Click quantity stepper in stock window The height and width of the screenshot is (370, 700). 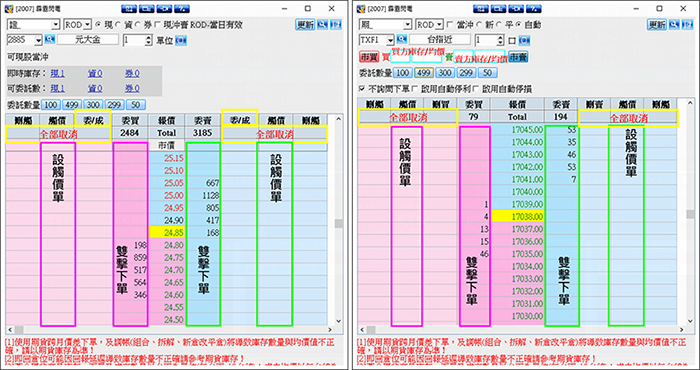pyautogui.click(x=148, y=40)
